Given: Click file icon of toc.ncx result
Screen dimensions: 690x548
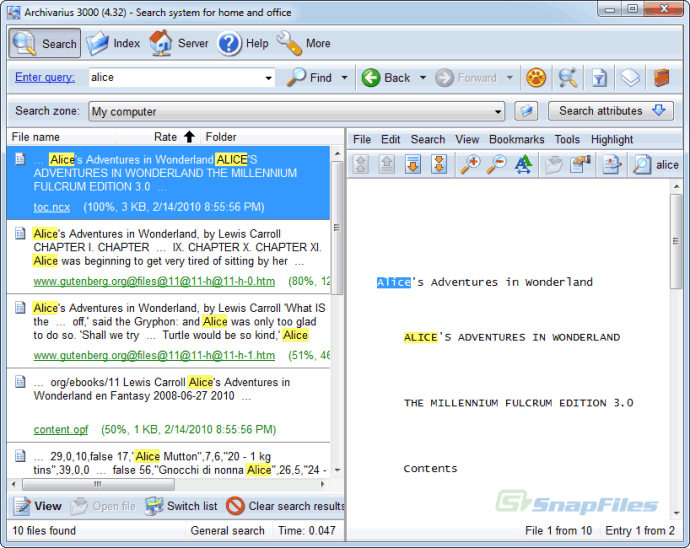Looking at the screenshot, I should [x=20, y=159].
